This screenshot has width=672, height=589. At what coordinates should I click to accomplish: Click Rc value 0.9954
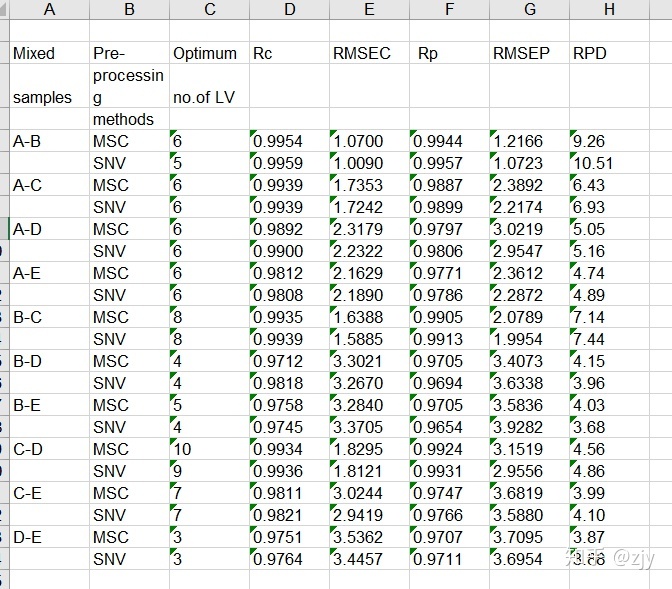point(290,141)
